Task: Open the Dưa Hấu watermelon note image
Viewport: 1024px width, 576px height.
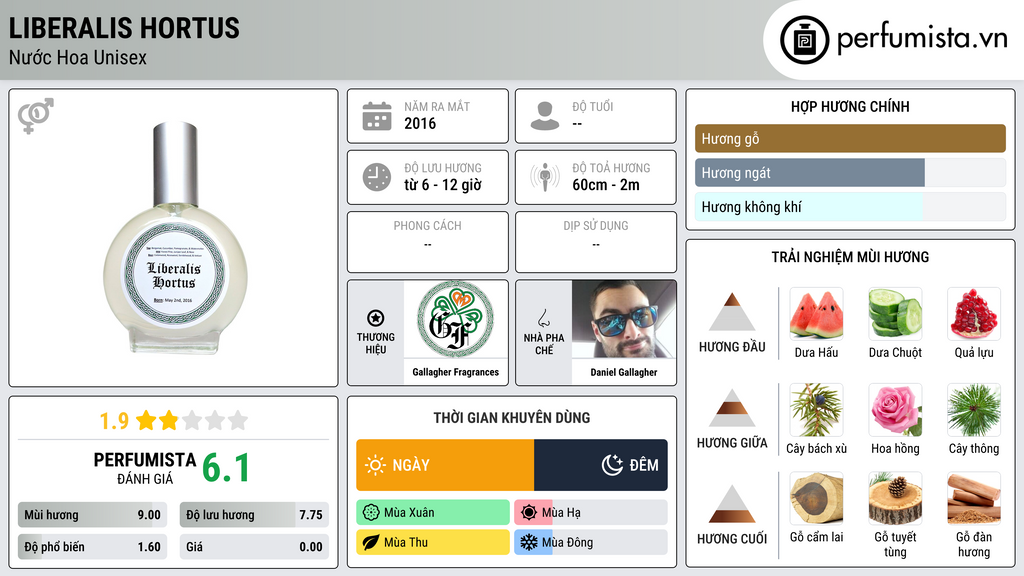Action: pyautogui.click(x=816, y=314)
